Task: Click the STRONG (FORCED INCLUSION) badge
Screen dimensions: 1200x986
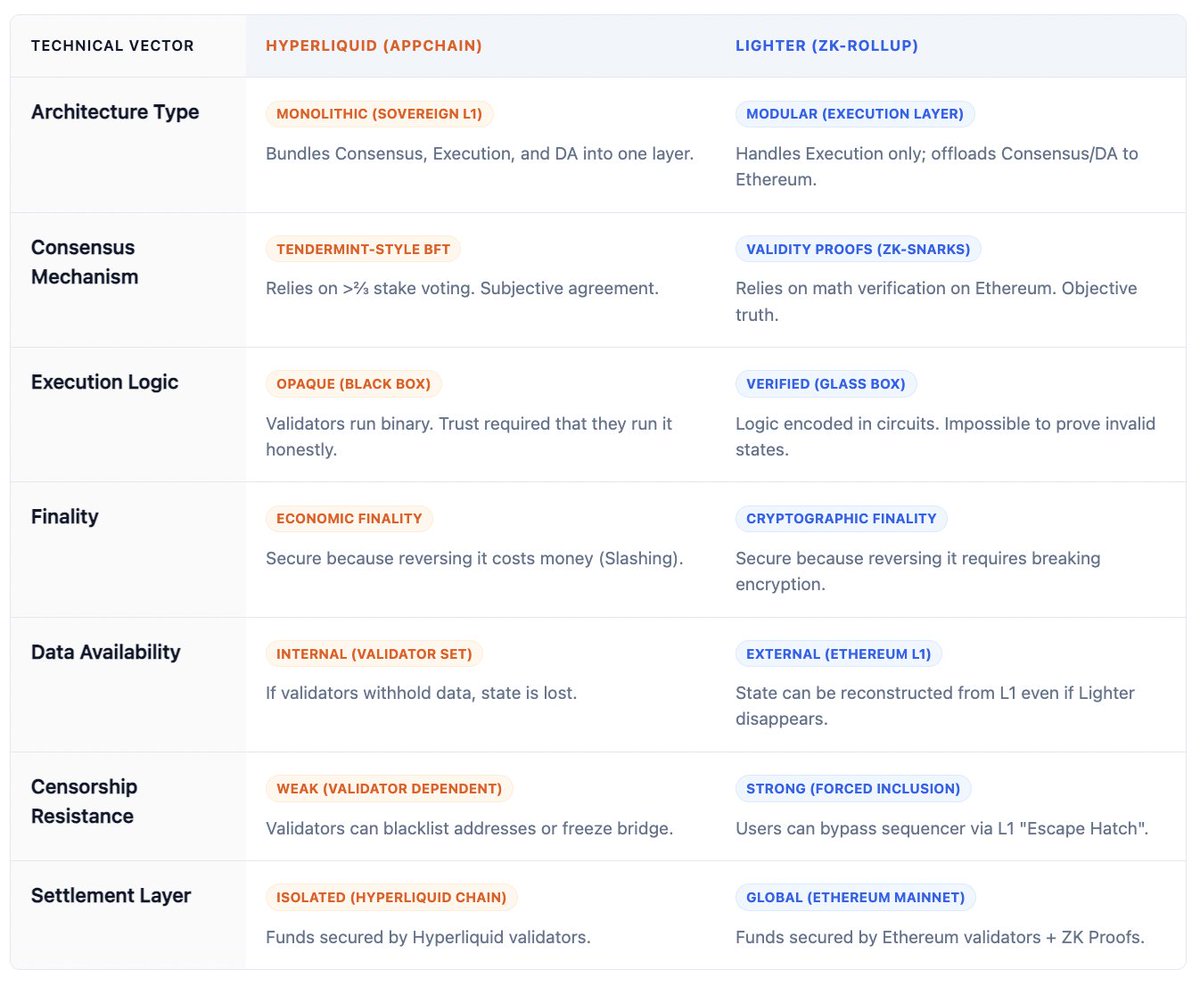Action: 853,789
